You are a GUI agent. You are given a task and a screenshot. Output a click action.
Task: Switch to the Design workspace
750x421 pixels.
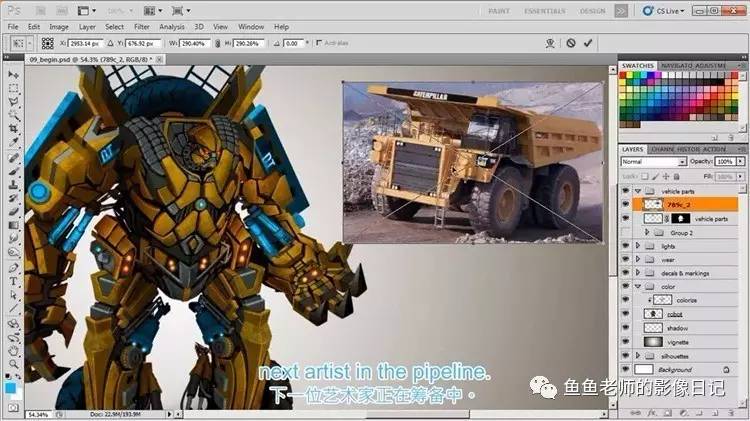tap(593, 11)
